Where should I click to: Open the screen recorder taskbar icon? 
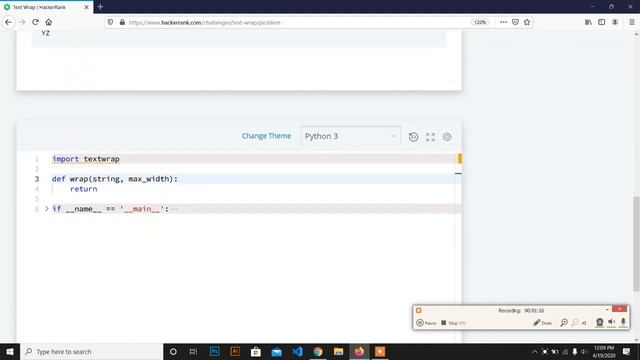pyautogui.click(x=380, y=351)
